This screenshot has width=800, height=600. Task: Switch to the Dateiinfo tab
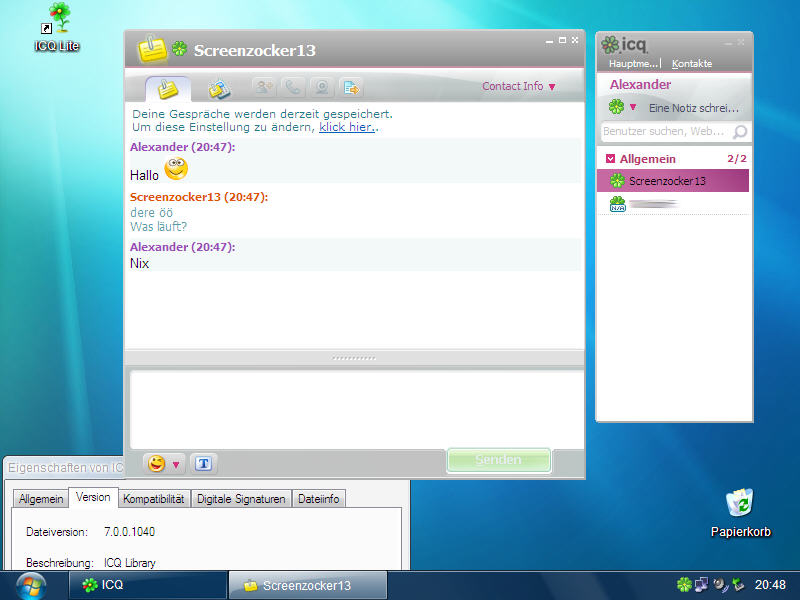[319, 498]
